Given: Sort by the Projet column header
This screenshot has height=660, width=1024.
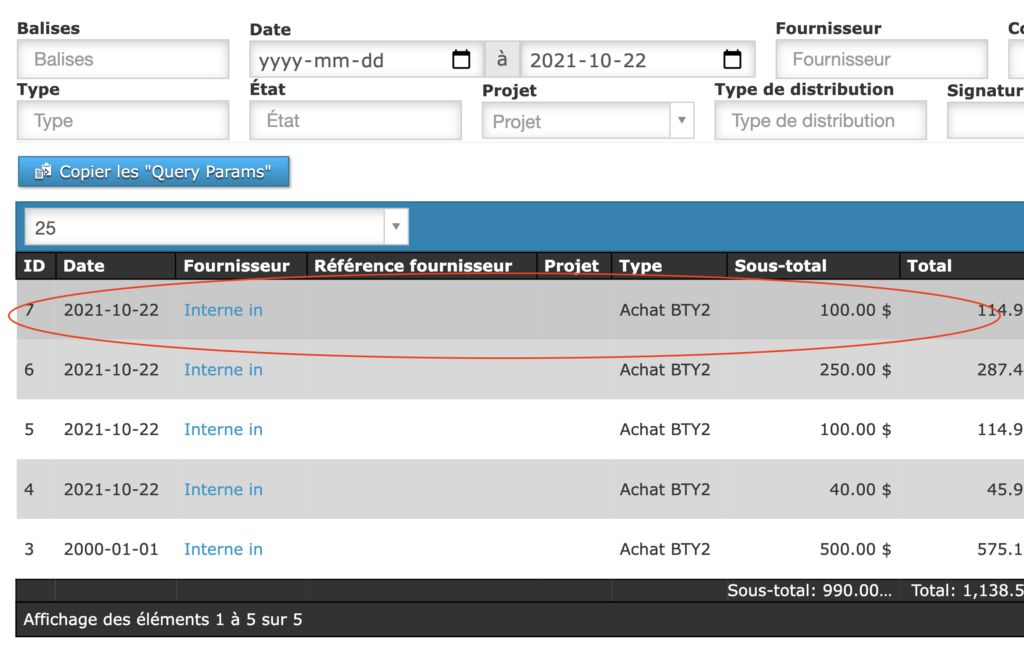Looking at the screenshot, I should pos(571,266).
